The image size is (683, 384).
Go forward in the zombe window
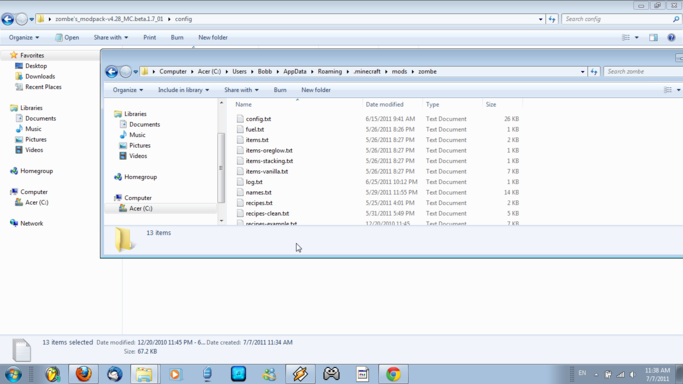tap(125, 71)
